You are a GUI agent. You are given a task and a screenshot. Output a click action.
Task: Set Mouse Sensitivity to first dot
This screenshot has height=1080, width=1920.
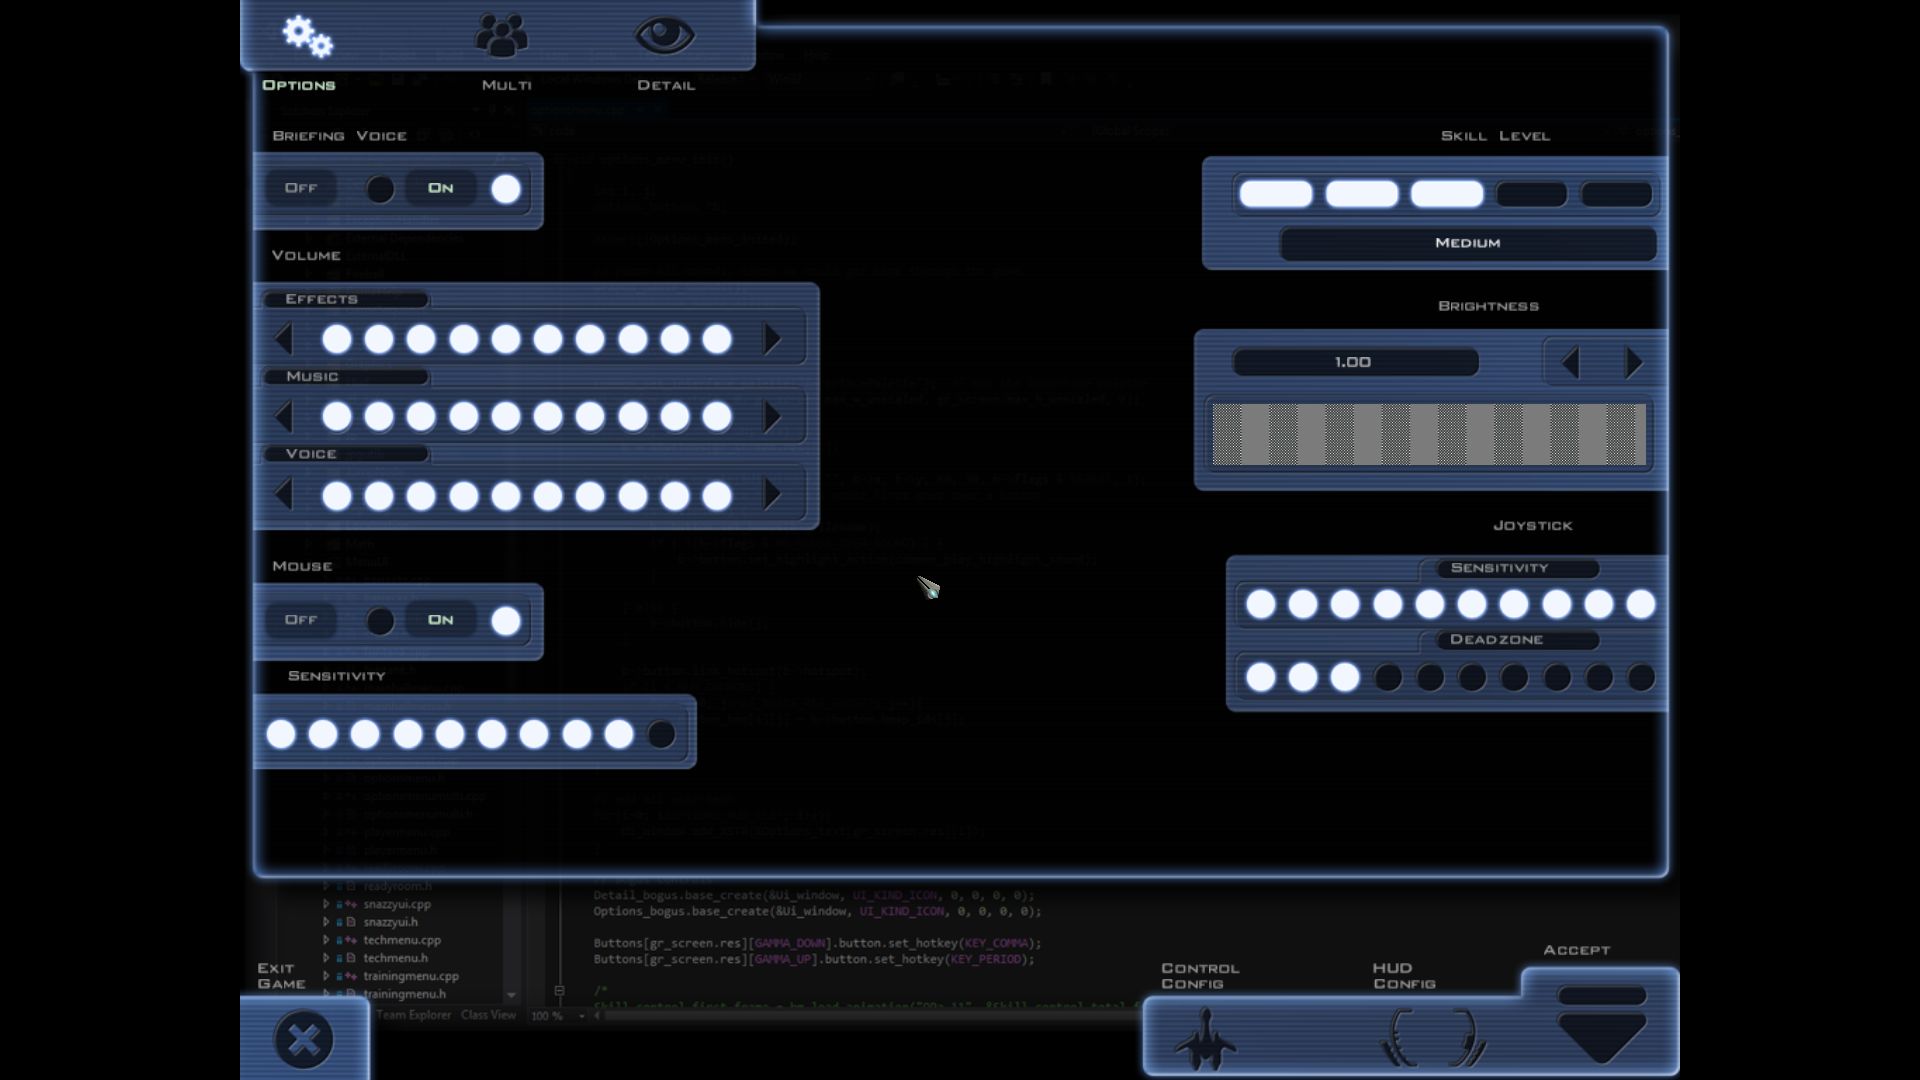coord(281,734)
